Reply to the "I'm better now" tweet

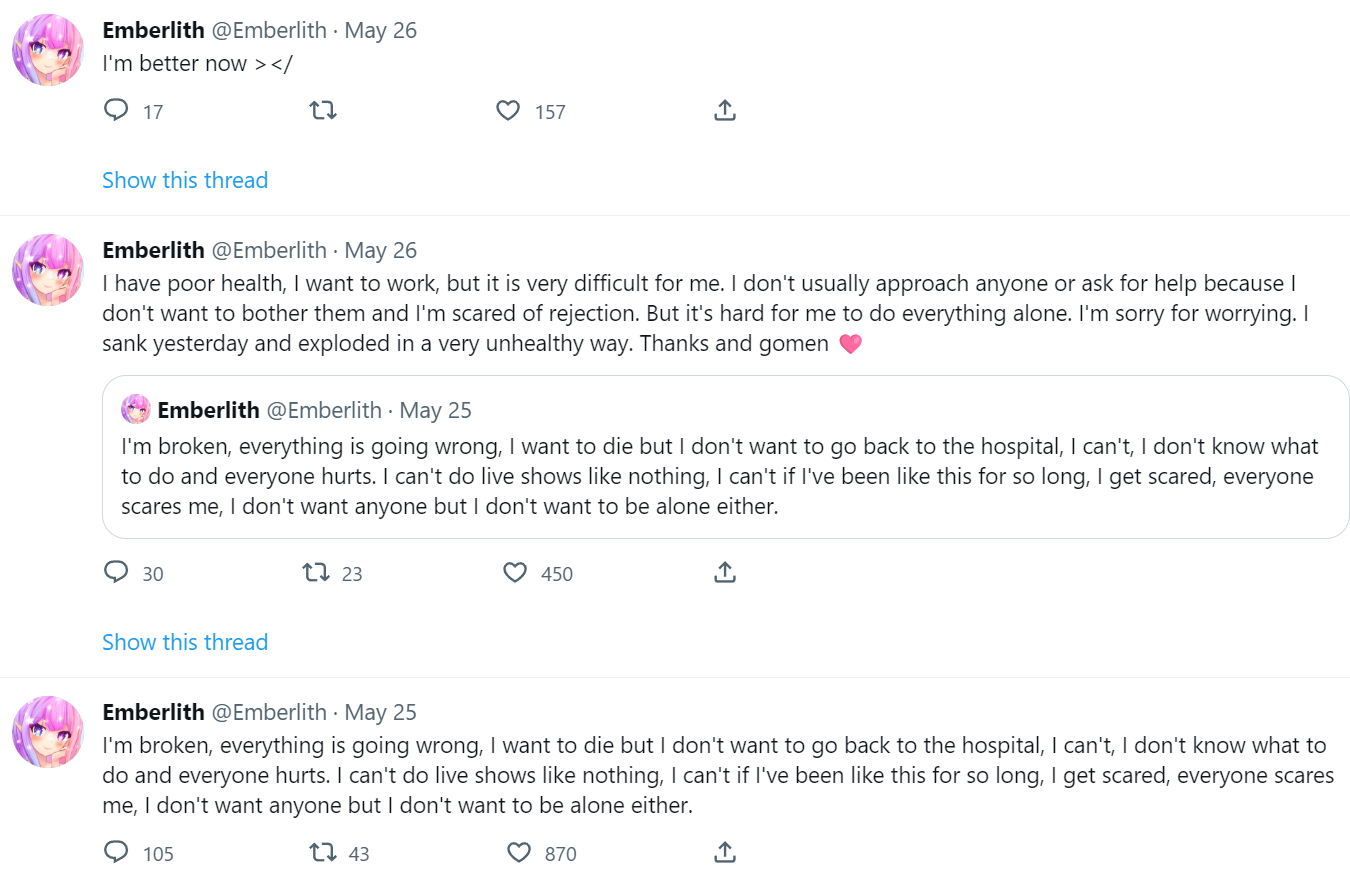117,111
